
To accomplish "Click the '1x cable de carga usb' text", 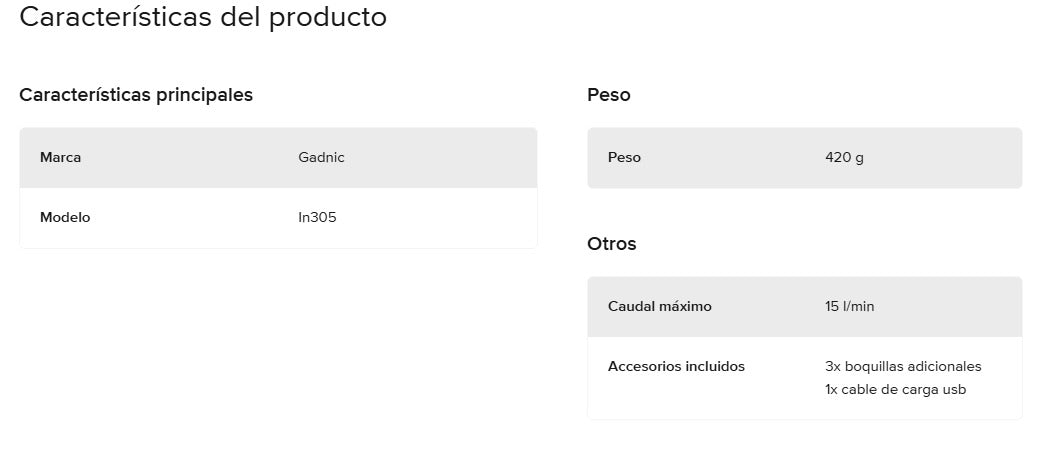I will (895, 389).
